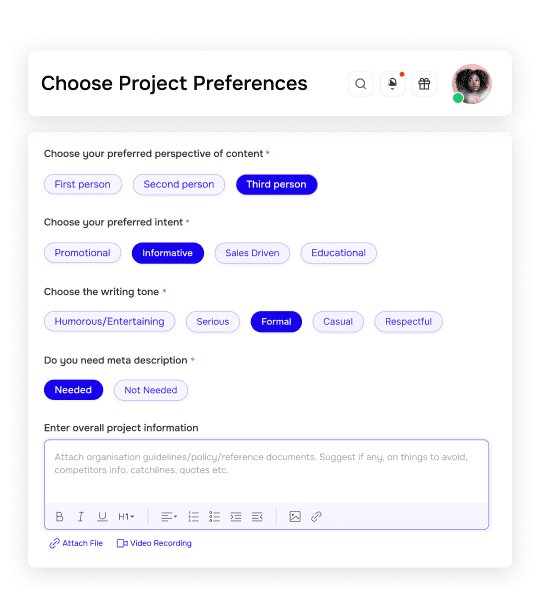Toggle bold formatting in editor
The height and width of the screenshot is (612, 541).
point(59,517)
